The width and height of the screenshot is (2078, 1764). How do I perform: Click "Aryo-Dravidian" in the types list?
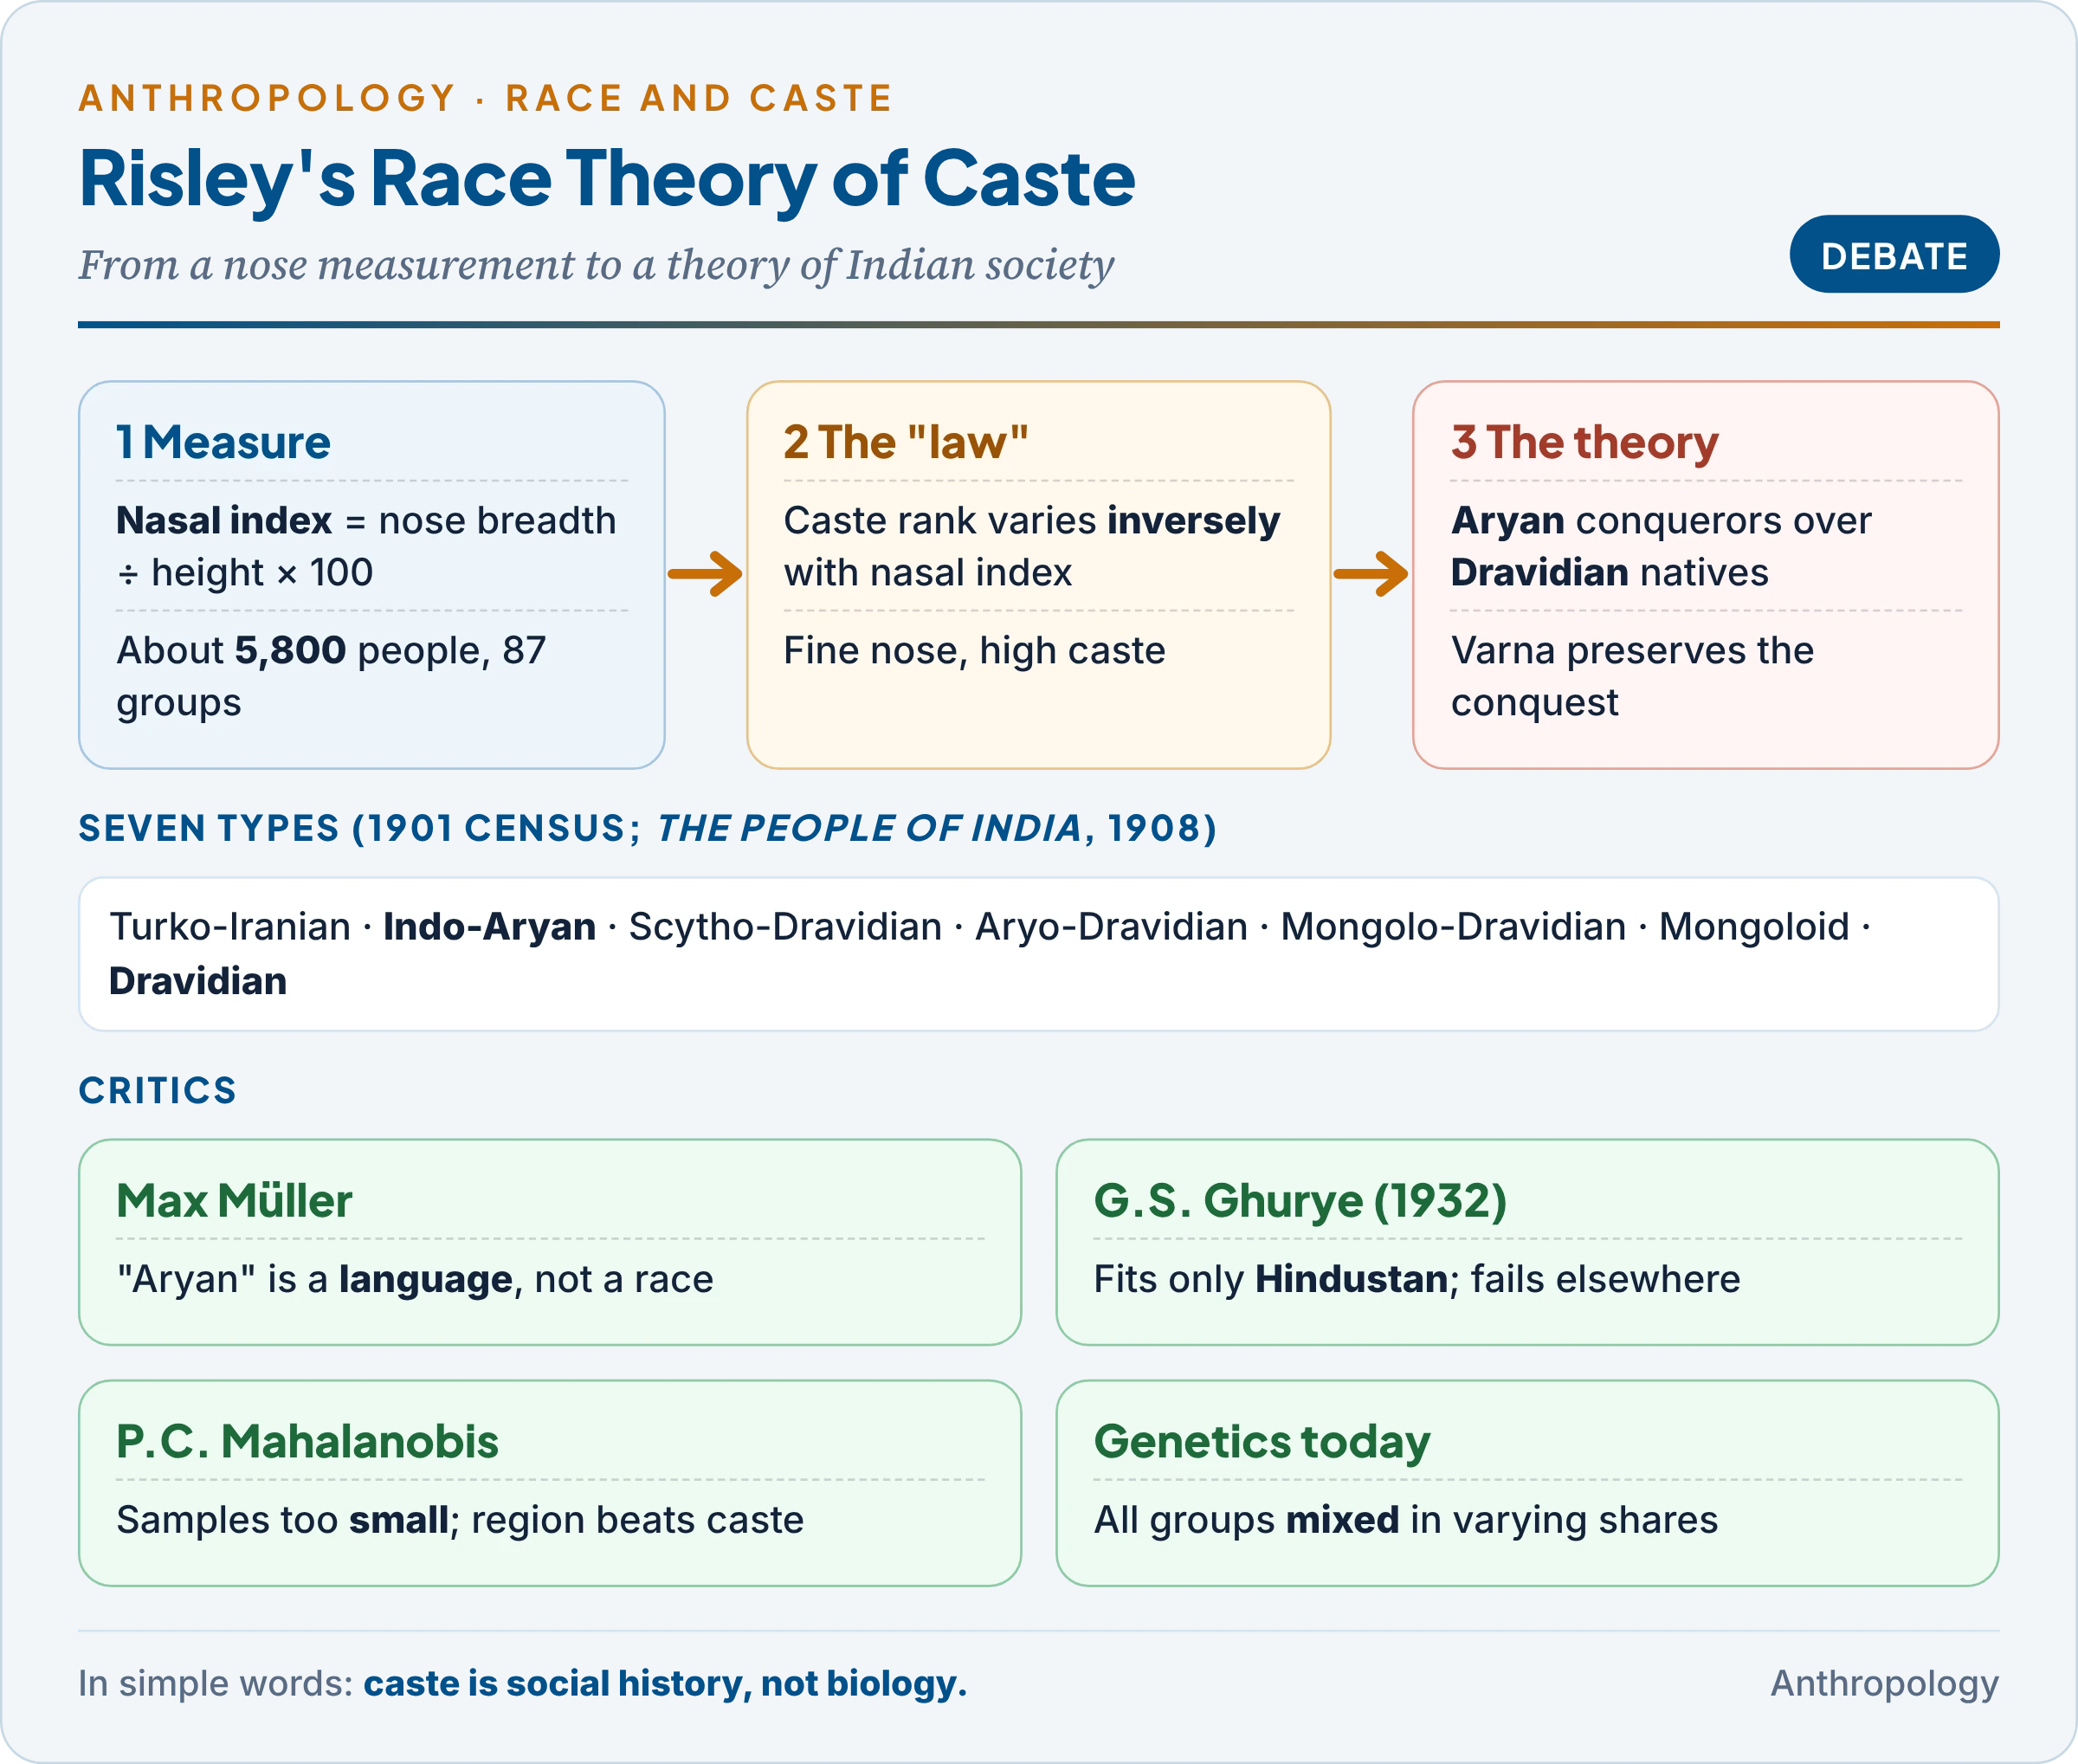click(1111, 927)
